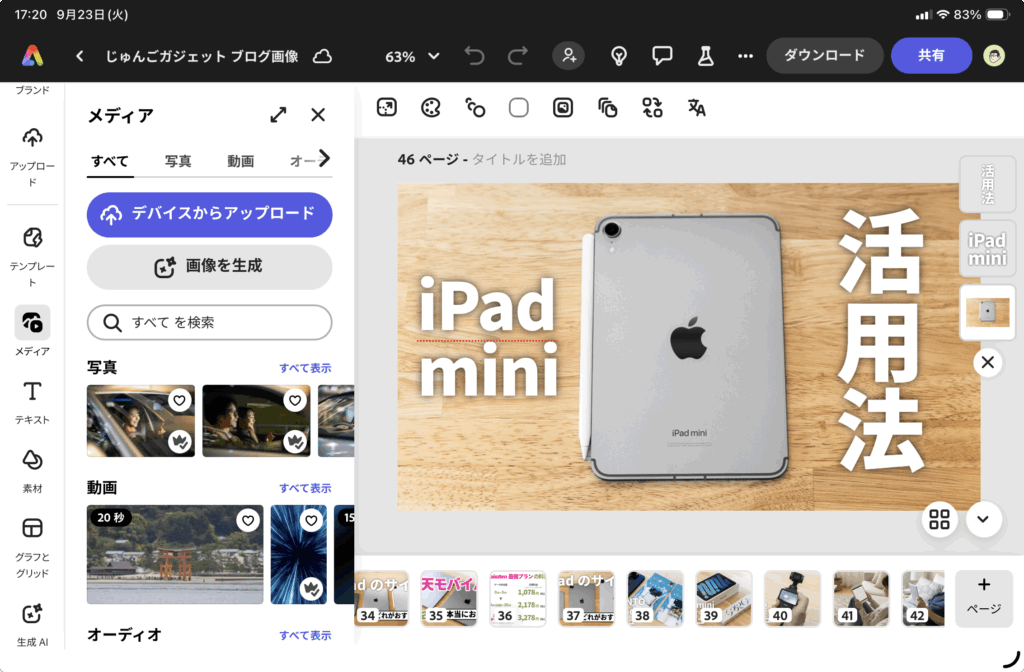Click the white background color swatch
This screenshot has width=1024, height=672.
click(518, 108)
